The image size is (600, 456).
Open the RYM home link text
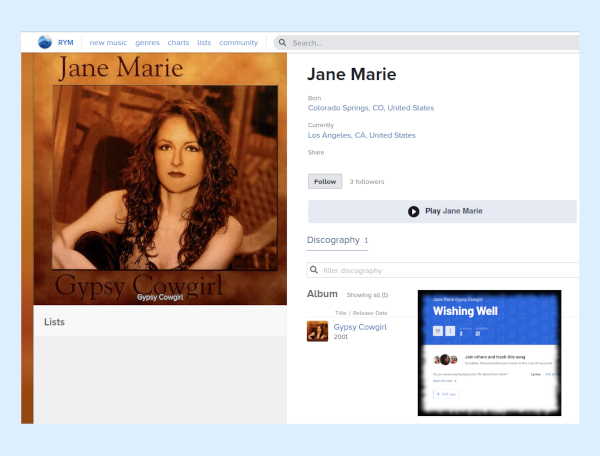pos(65,42)
